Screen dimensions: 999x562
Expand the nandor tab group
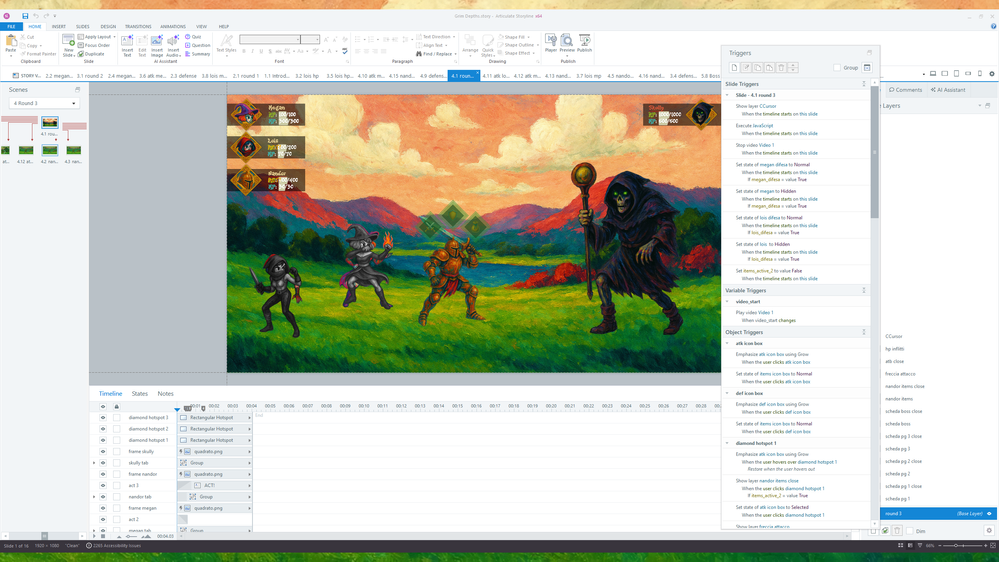[94, 497]
